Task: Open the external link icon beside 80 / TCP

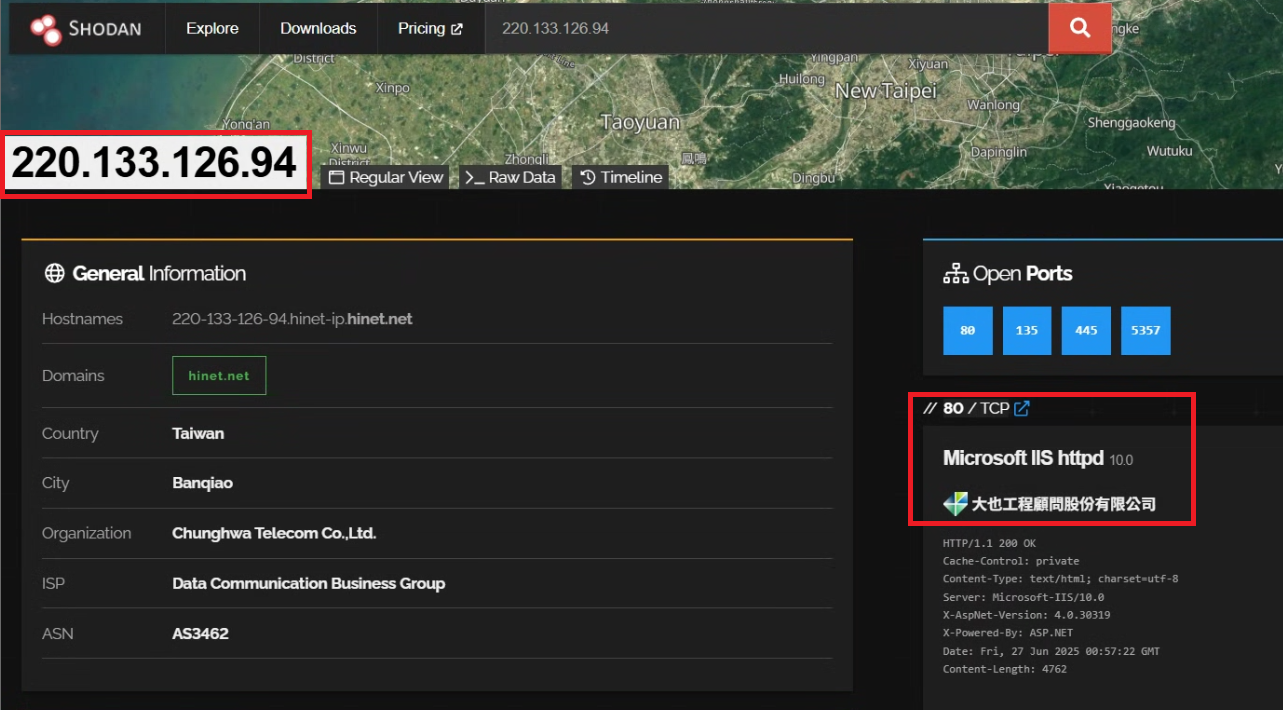Action: (x=1022, y=408)
